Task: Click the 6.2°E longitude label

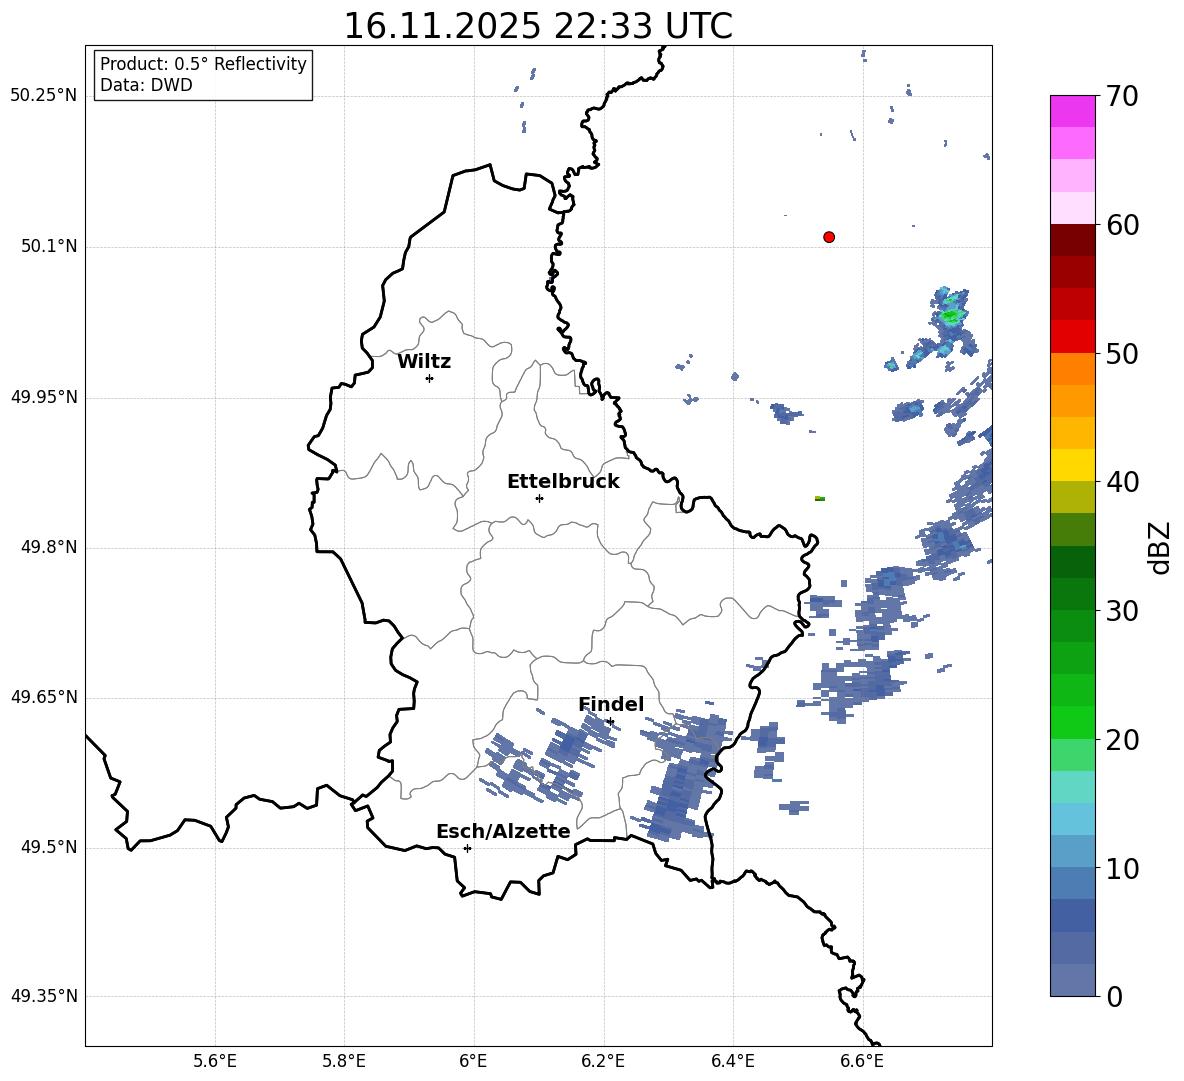Action: pyautogui.click(x=603, y=1061)
